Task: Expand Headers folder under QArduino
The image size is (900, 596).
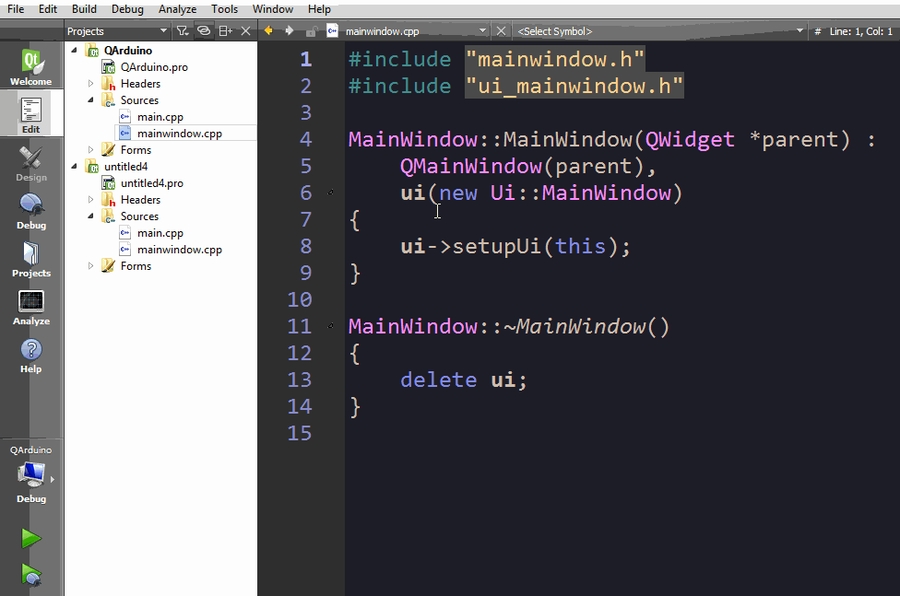Action: [91, 84]
